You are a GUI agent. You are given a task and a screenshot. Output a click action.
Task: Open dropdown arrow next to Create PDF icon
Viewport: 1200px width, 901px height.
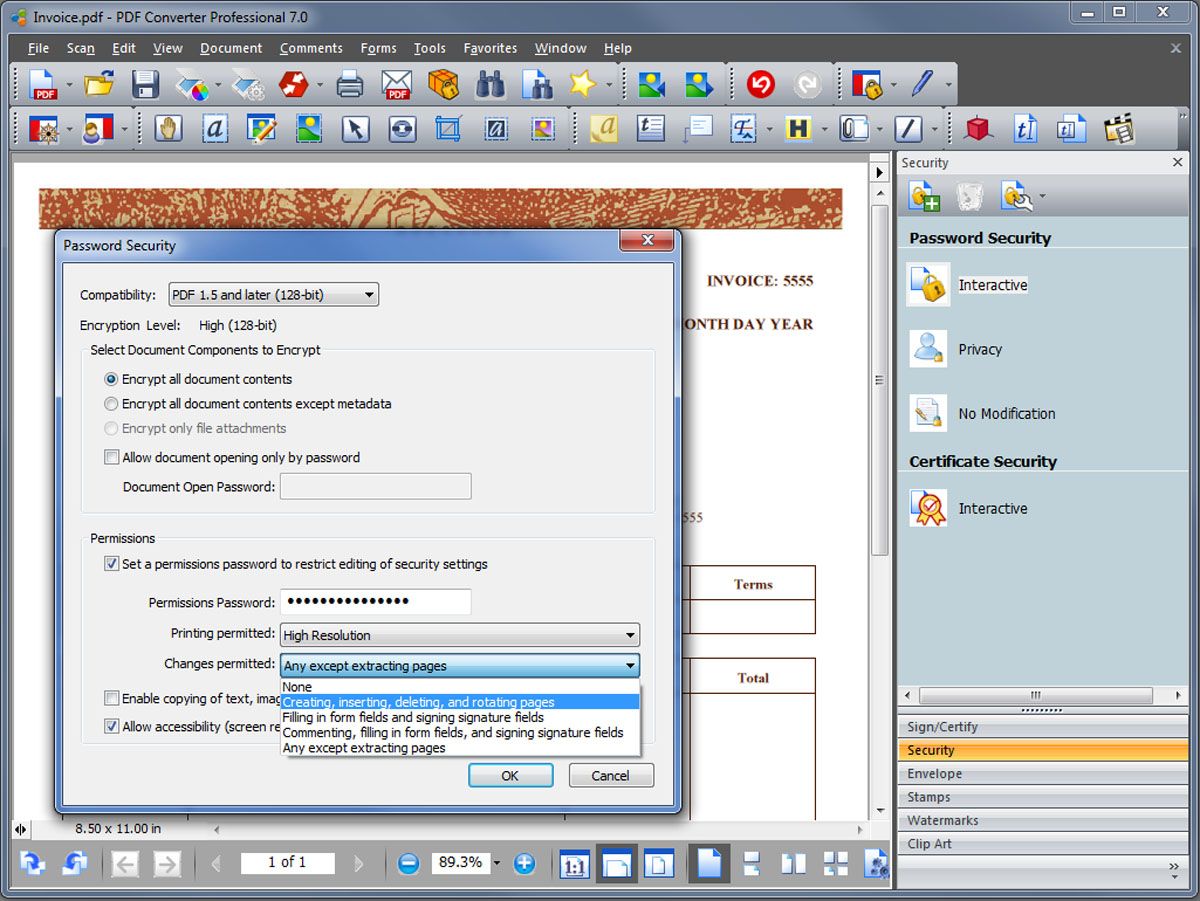[x=69, y=84]
